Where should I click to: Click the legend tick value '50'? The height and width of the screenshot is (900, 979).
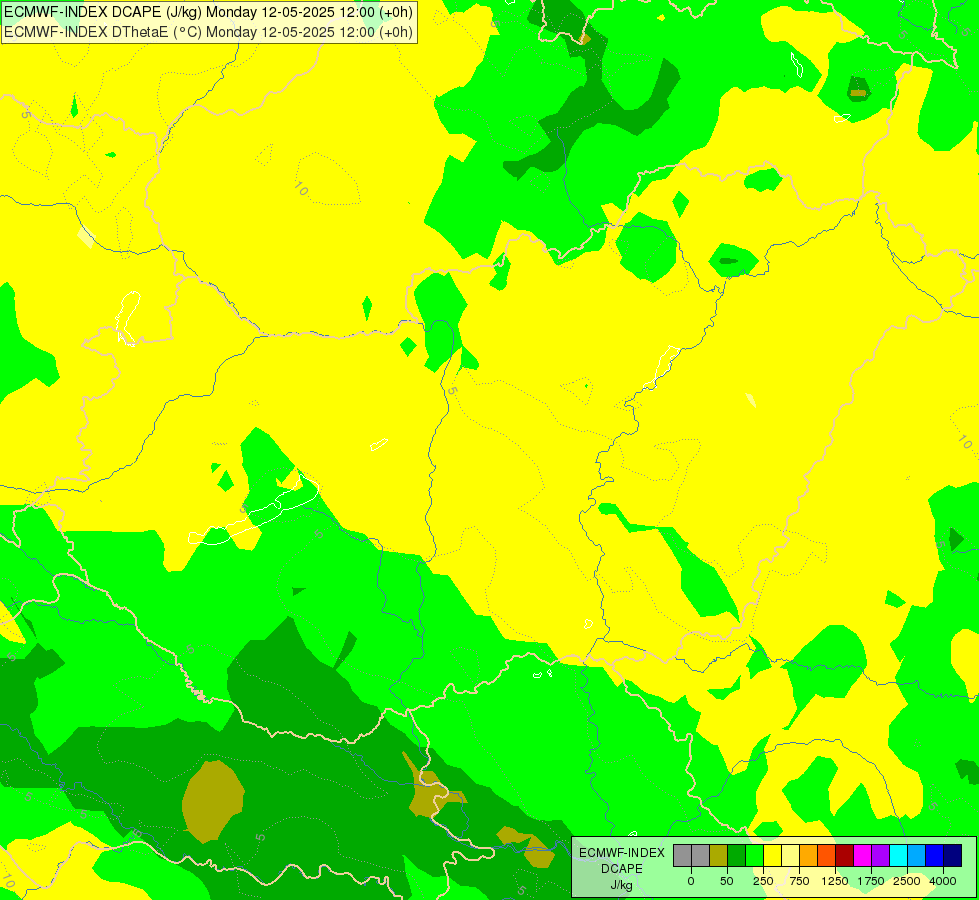pos(727,881)
